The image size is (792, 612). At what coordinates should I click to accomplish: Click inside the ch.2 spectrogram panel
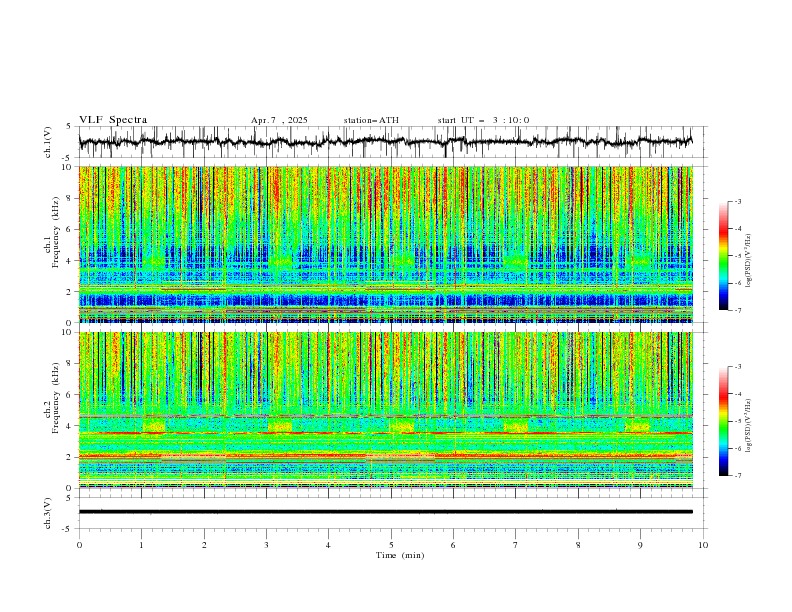click(x=385, y=410)
